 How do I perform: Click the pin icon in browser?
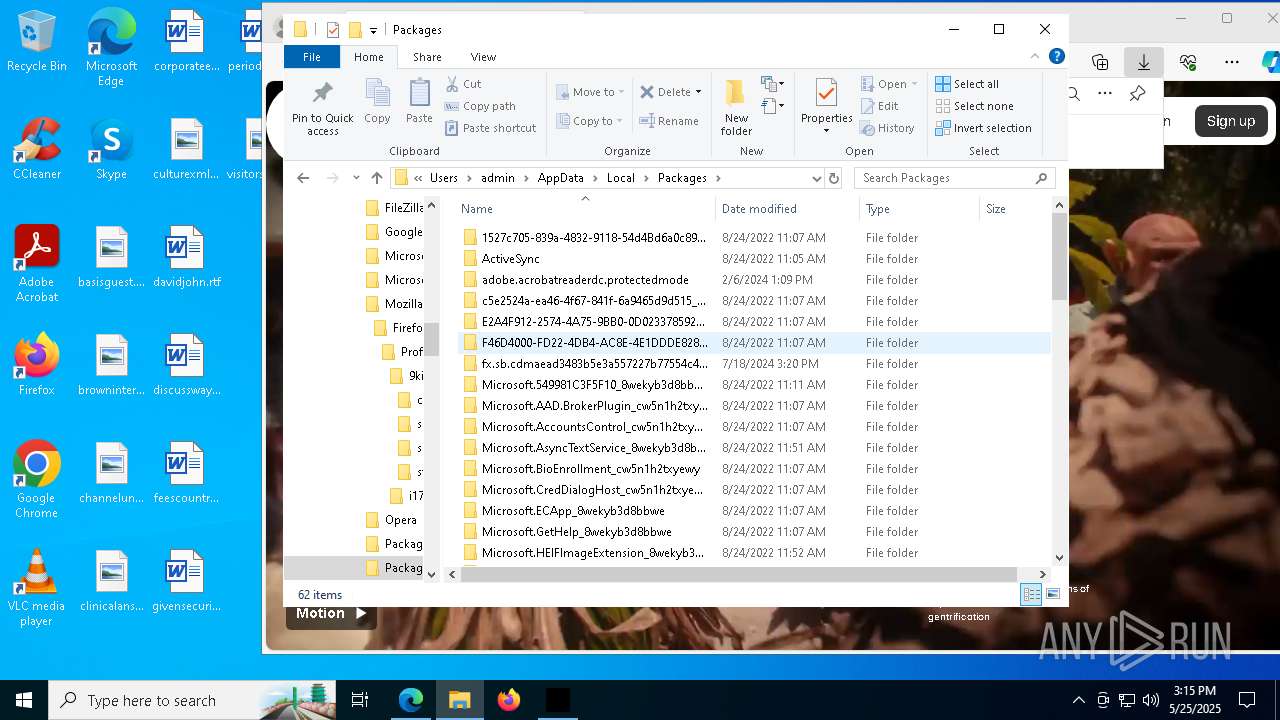[1137, 94]
